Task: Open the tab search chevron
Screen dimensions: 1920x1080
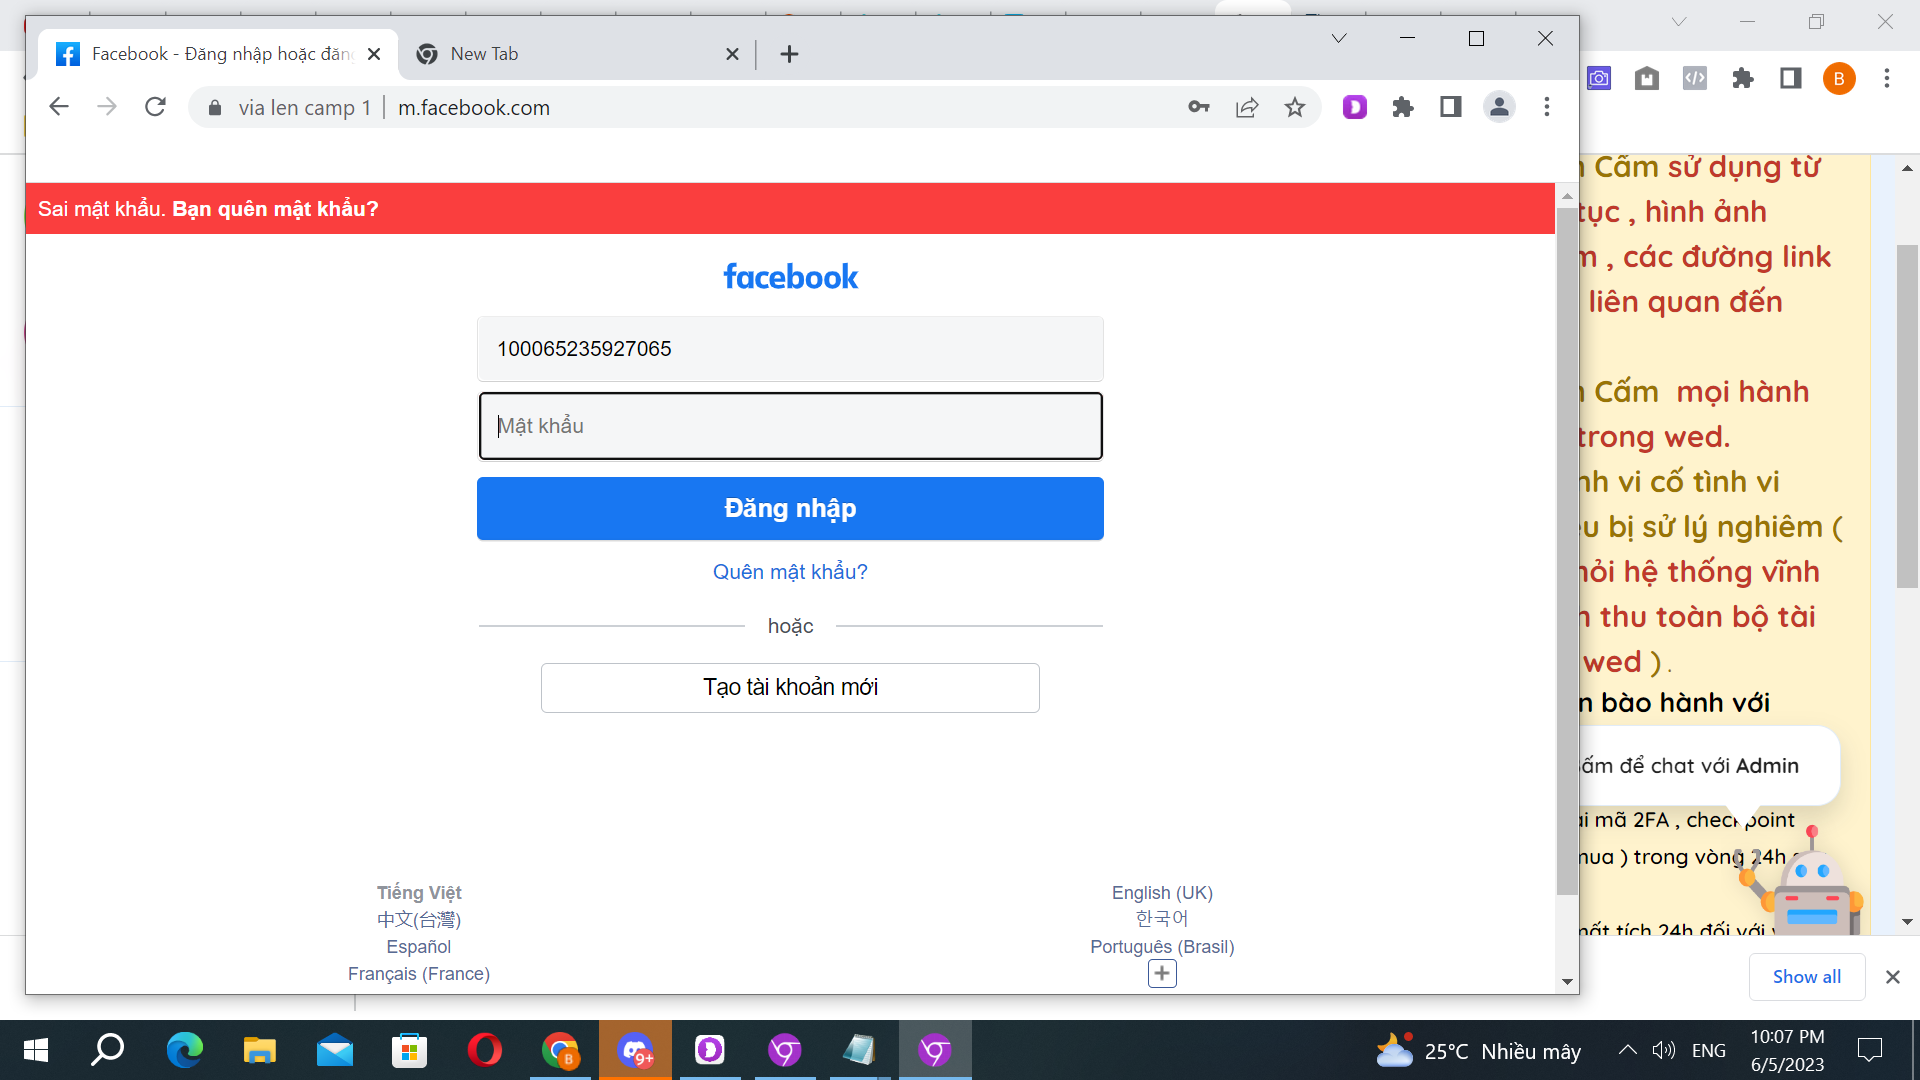Action: tap(1338, 39)
